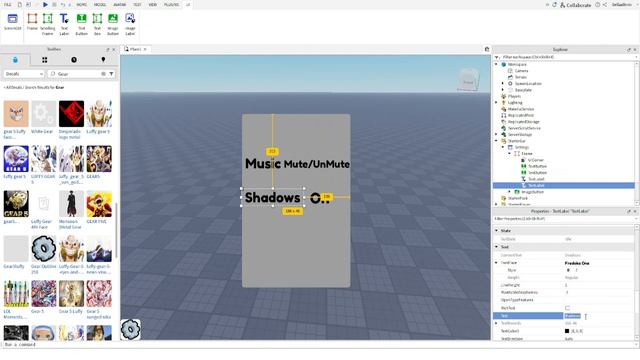Screen dimensions: 640x360
Task: Collapse the Workspace tree node
Action: click(x=496, y=64)
